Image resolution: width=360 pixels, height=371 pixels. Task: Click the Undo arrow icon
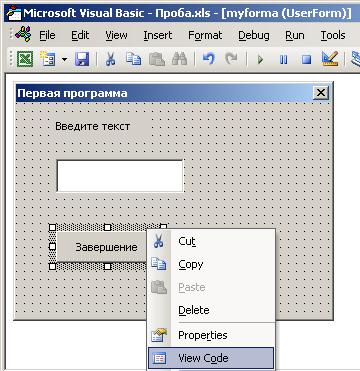tap(208, 59)
